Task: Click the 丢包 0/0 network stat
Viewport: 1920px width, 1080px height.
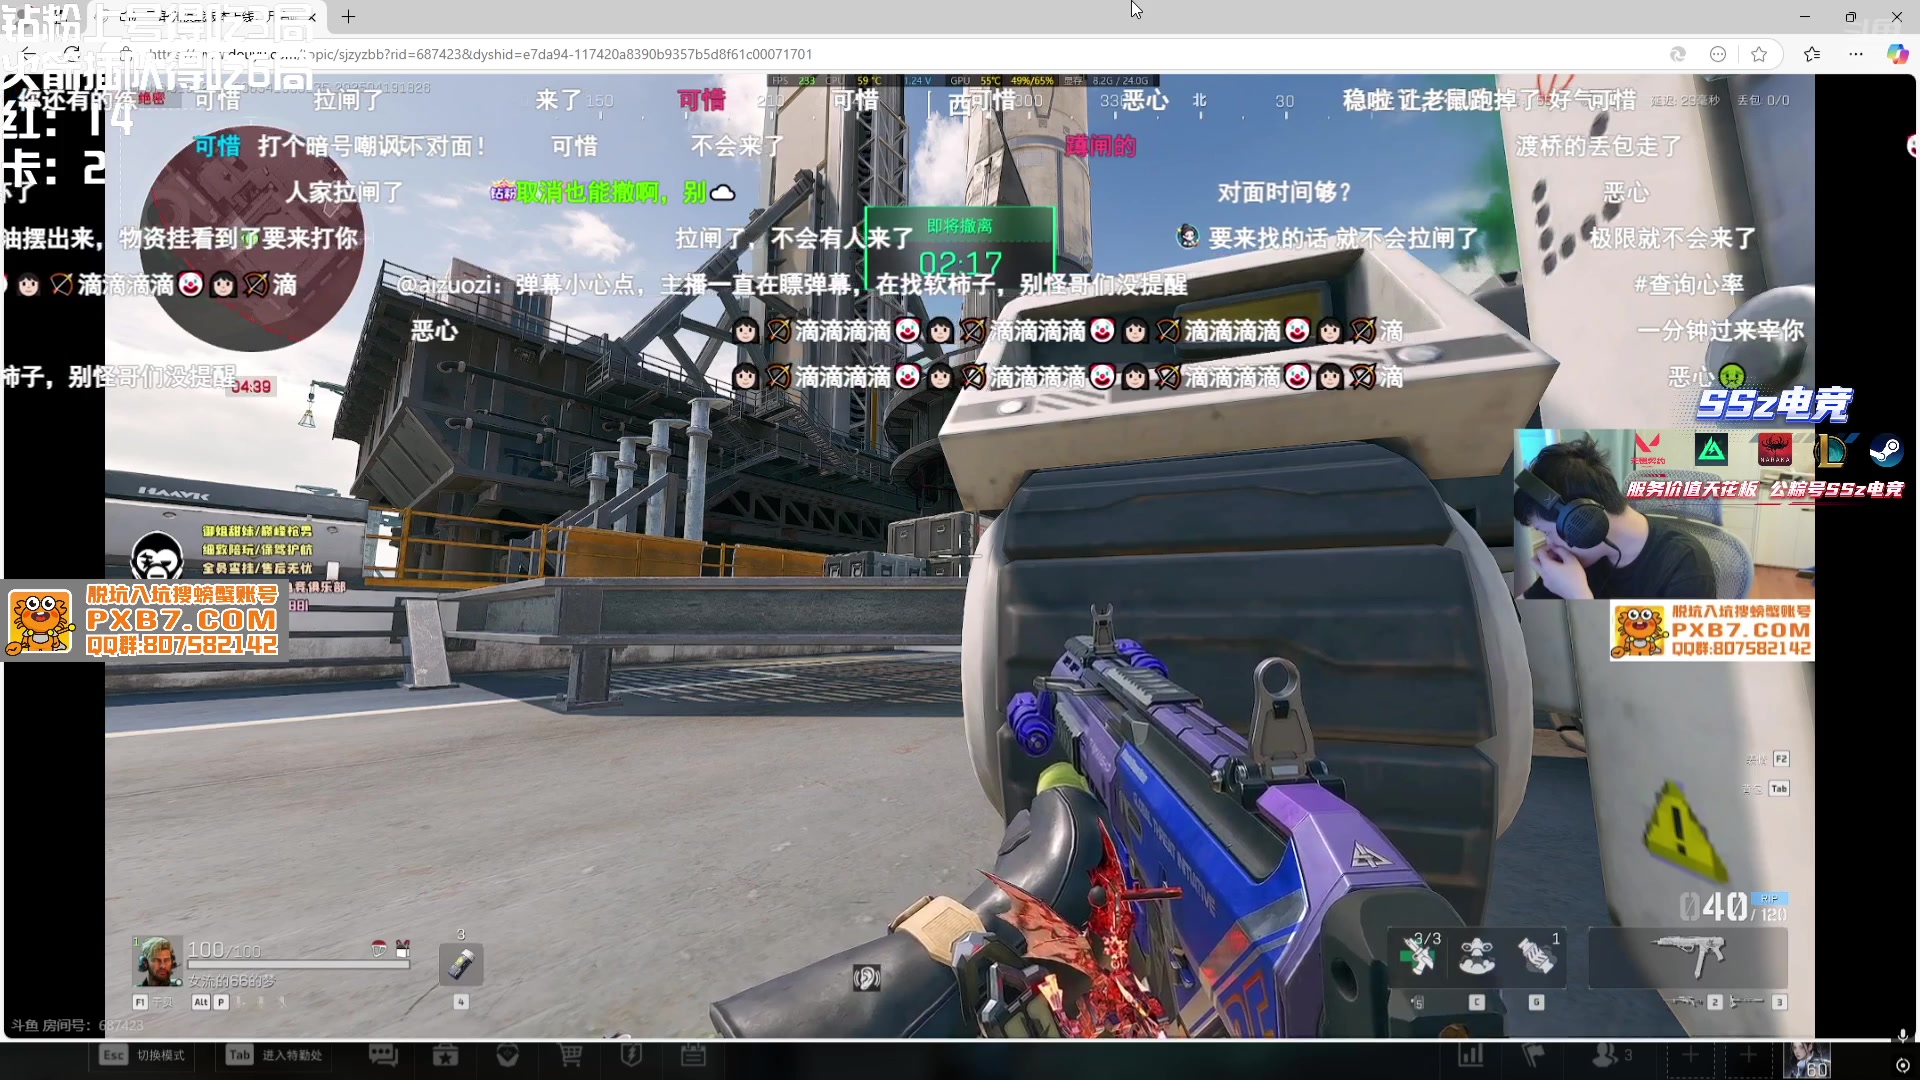Action: pyautogui.click(x=1763, y=100)
